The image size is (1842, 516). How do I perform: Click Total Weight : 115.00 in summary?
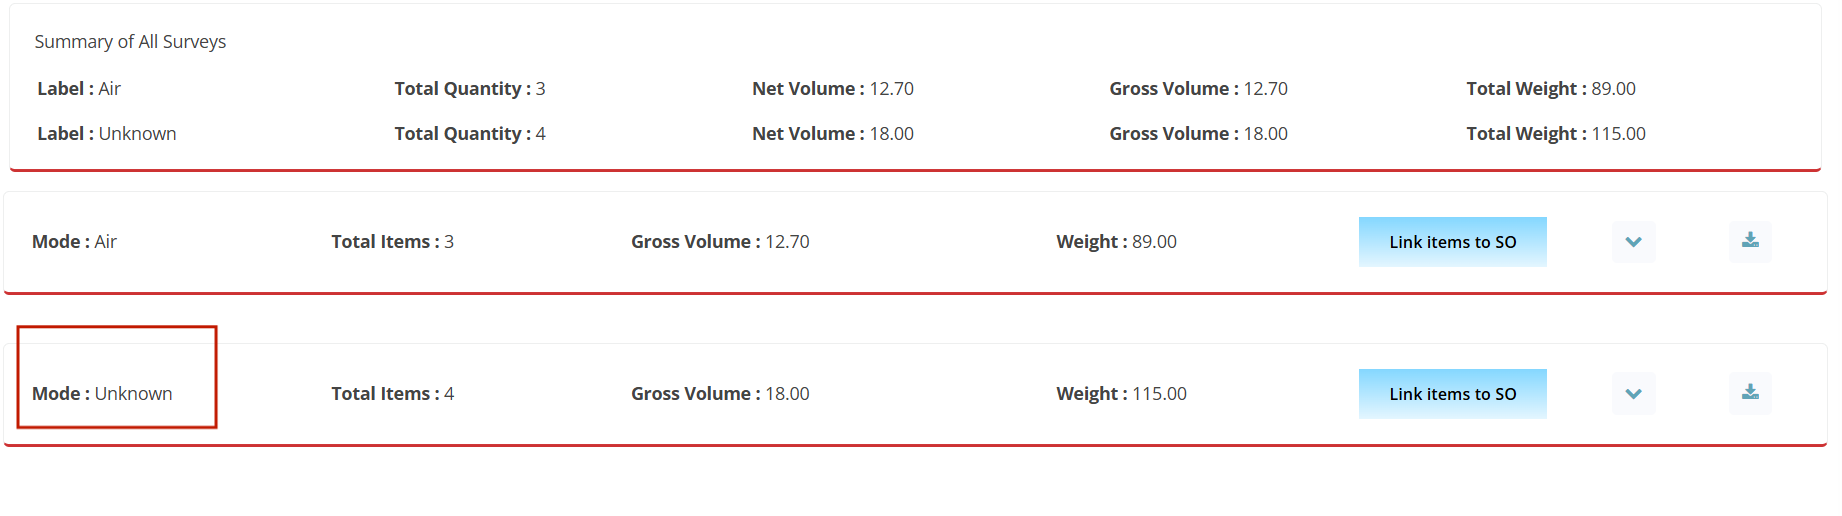click(1556, 134)
